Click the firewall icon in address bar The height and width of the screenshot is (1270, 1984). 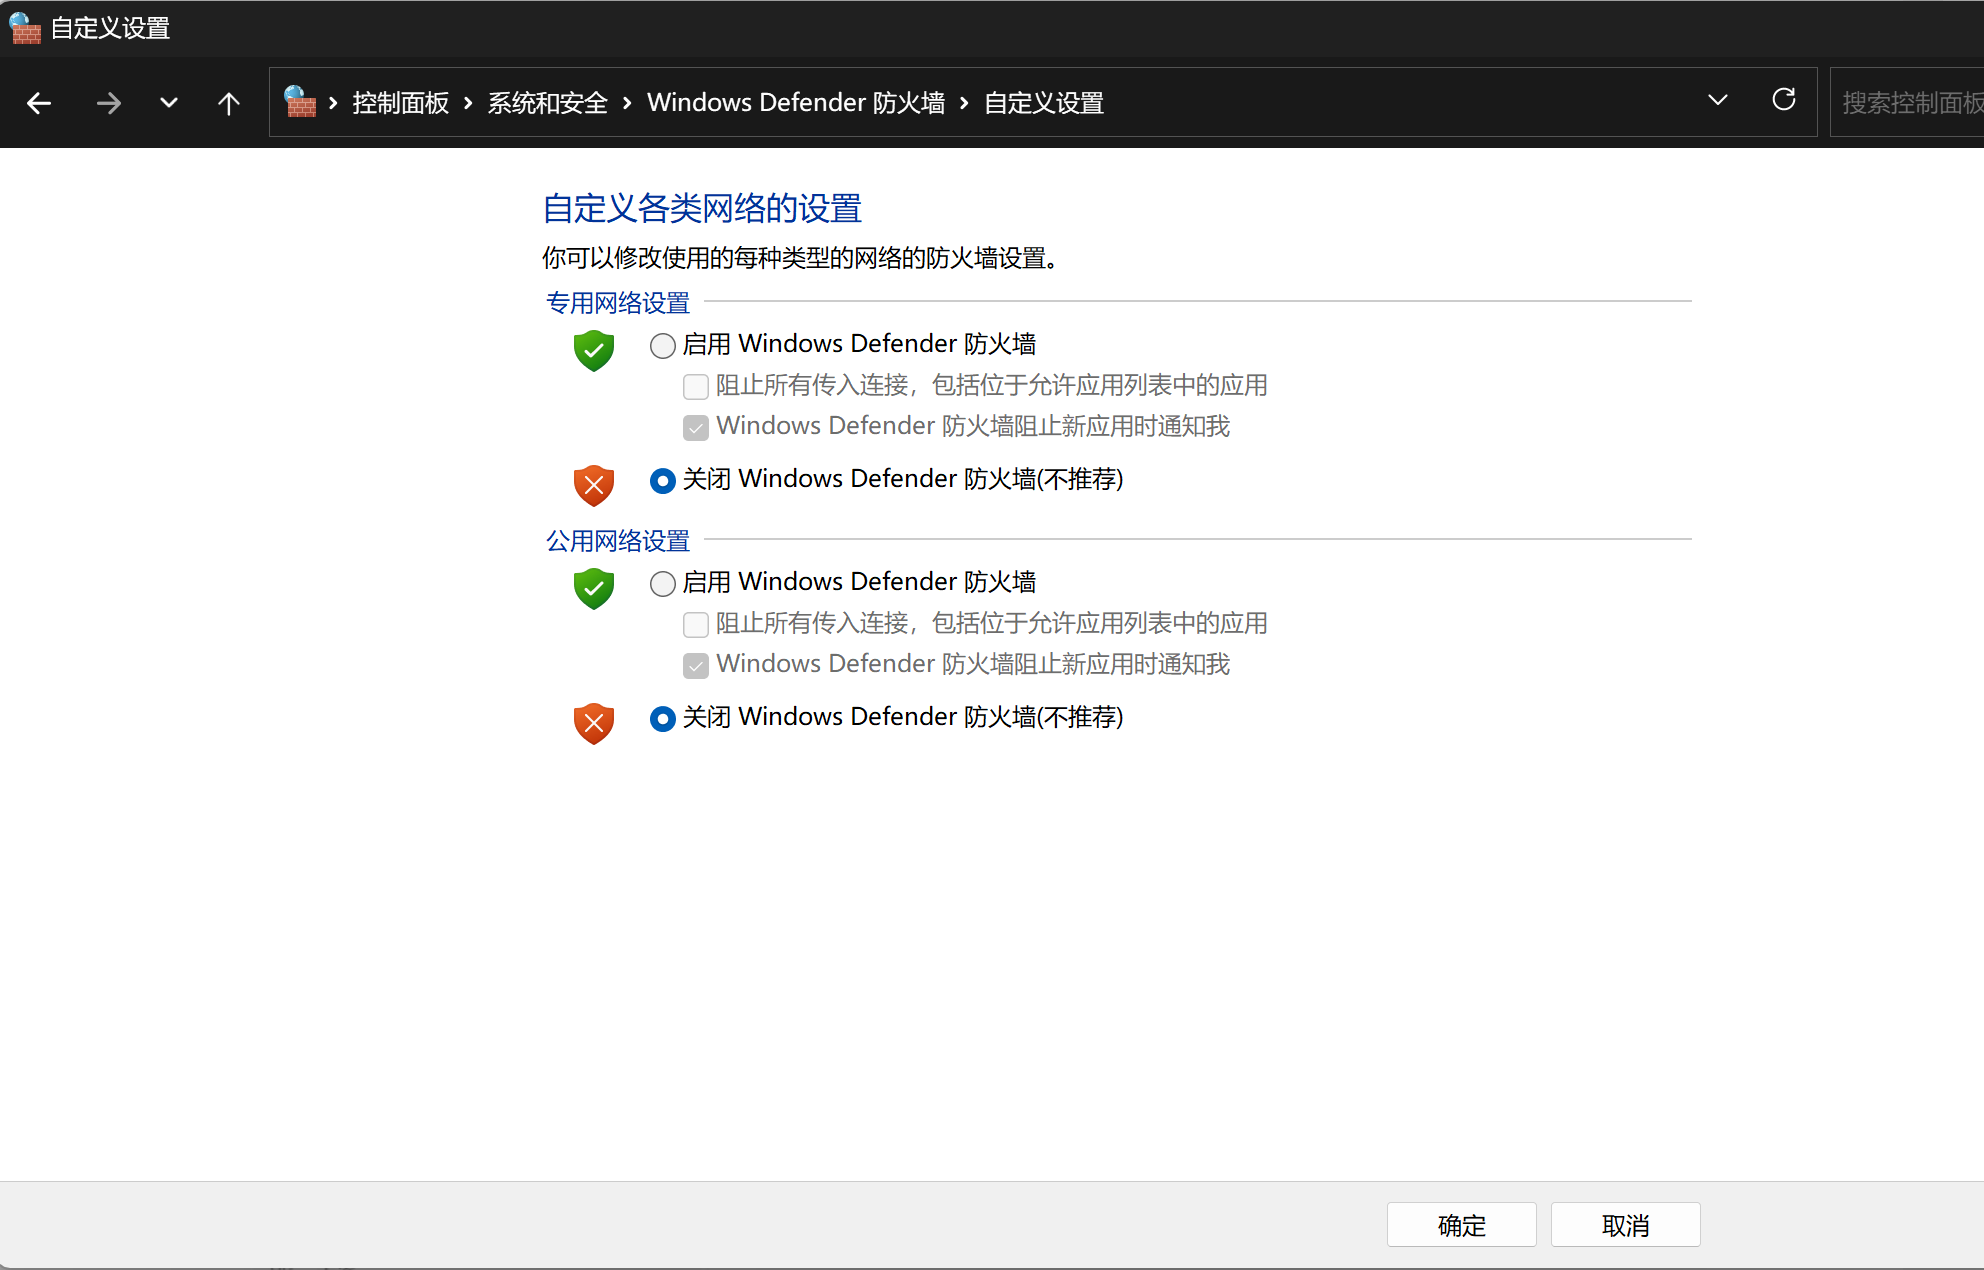pyautogui.click(x=300, y=102)
